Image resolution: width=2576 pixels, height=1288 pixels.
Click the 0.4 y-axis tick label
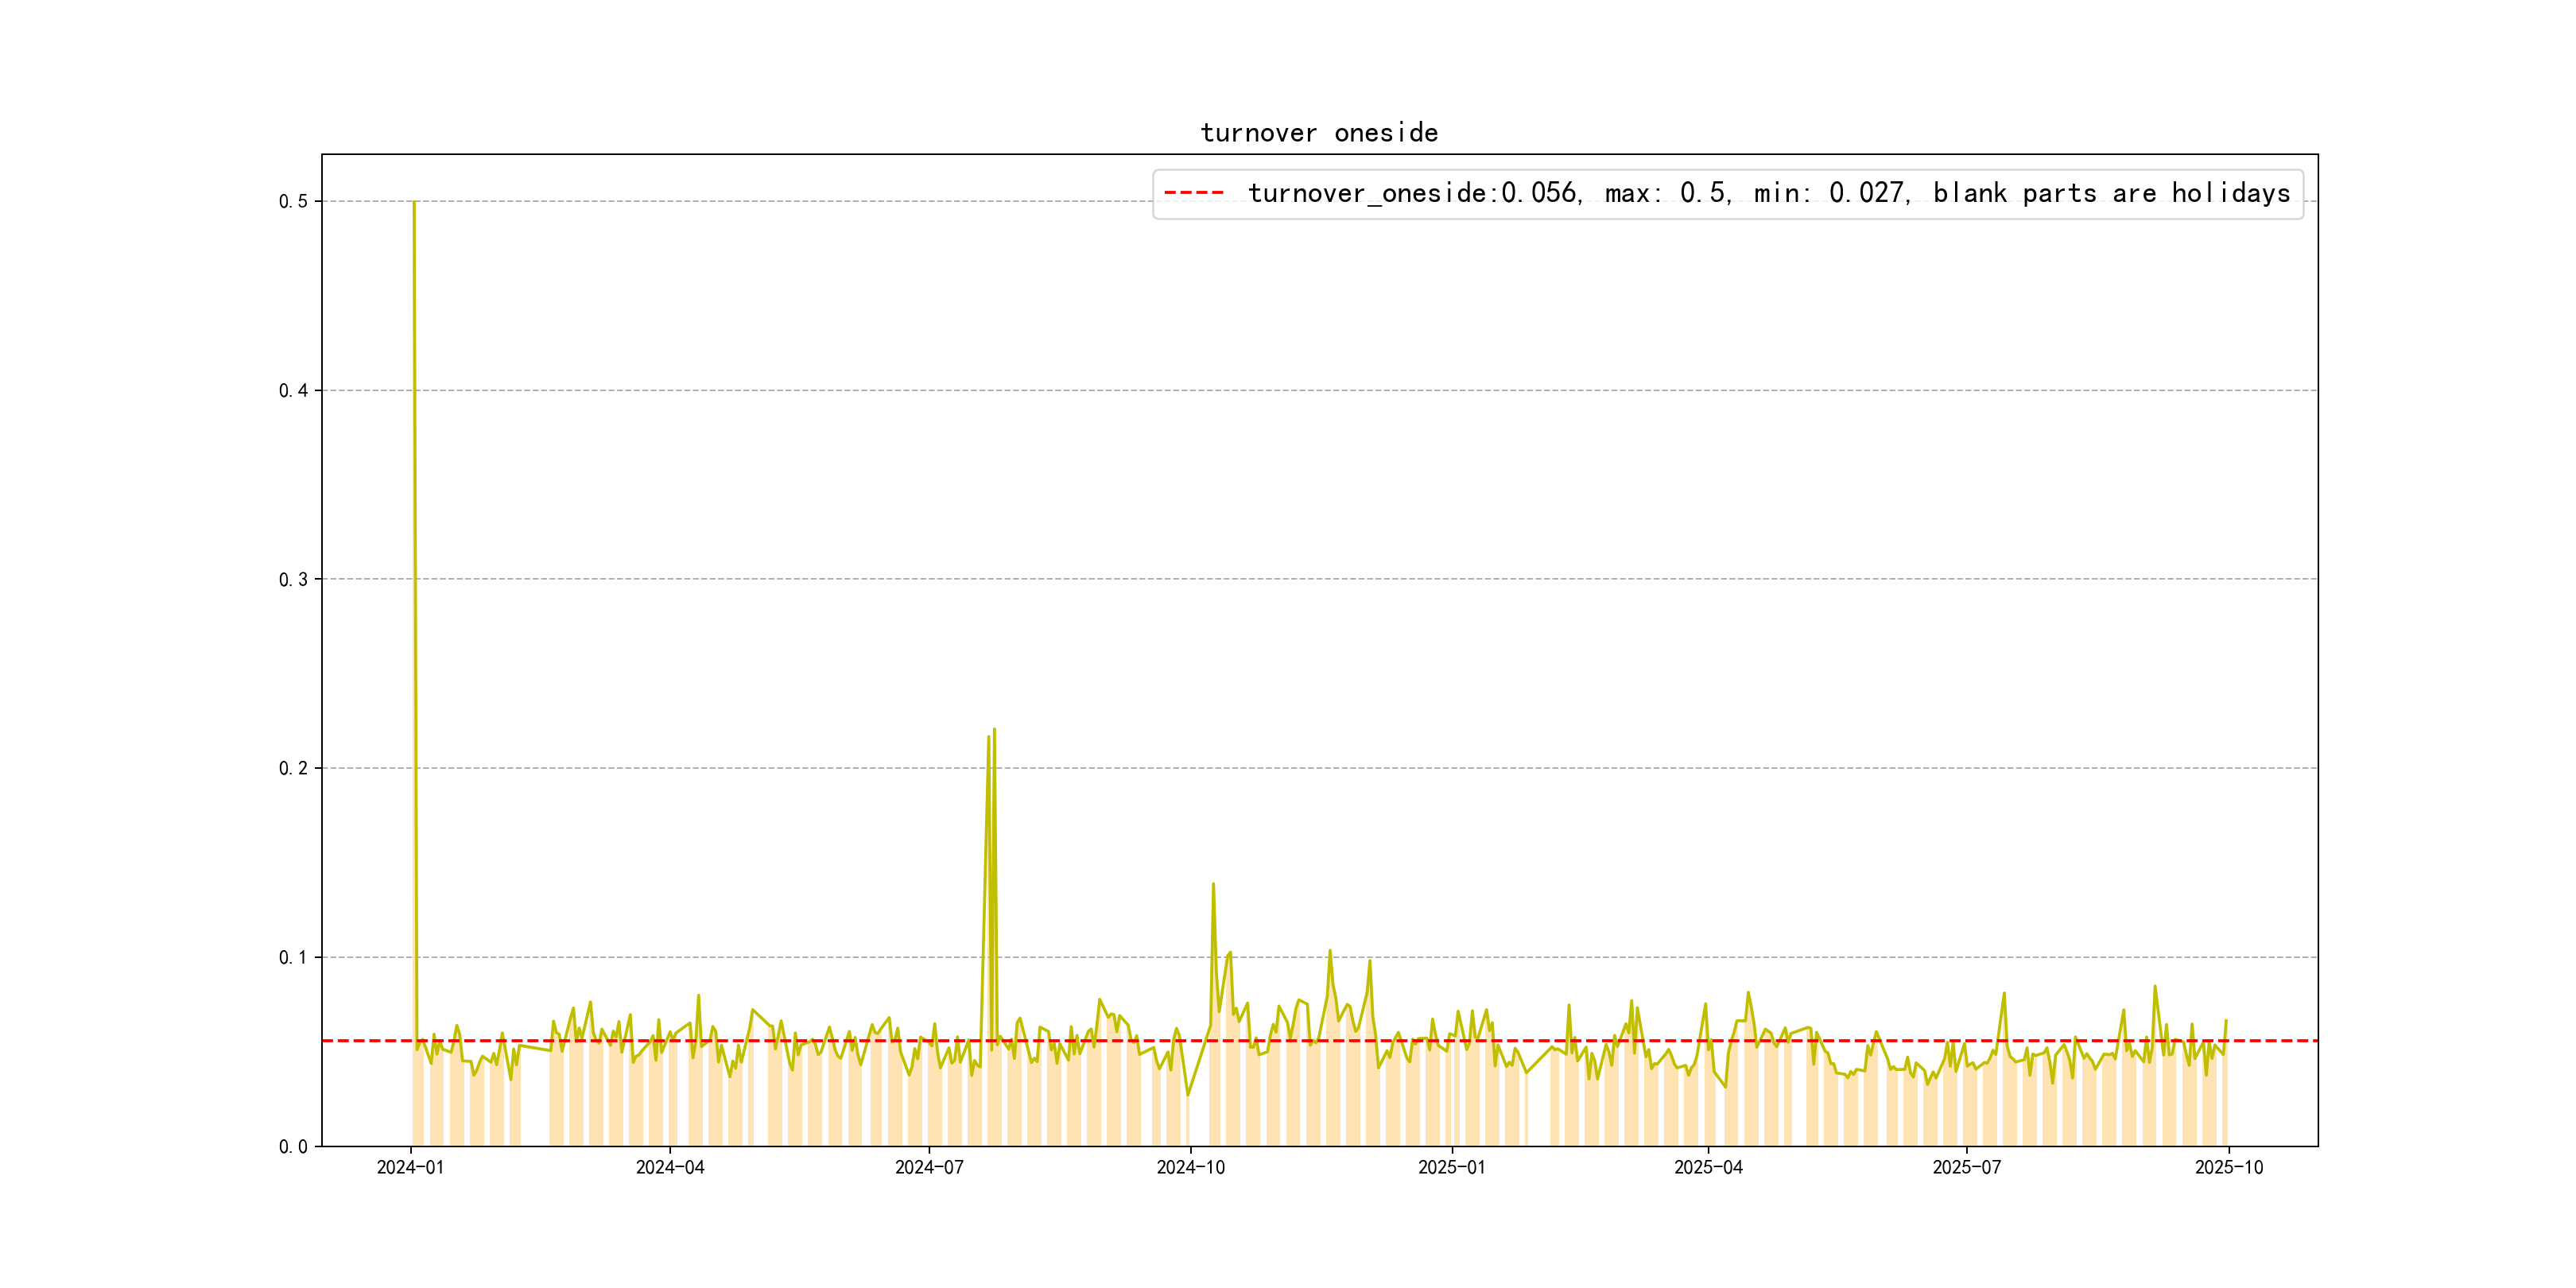[x=293, y=390]
